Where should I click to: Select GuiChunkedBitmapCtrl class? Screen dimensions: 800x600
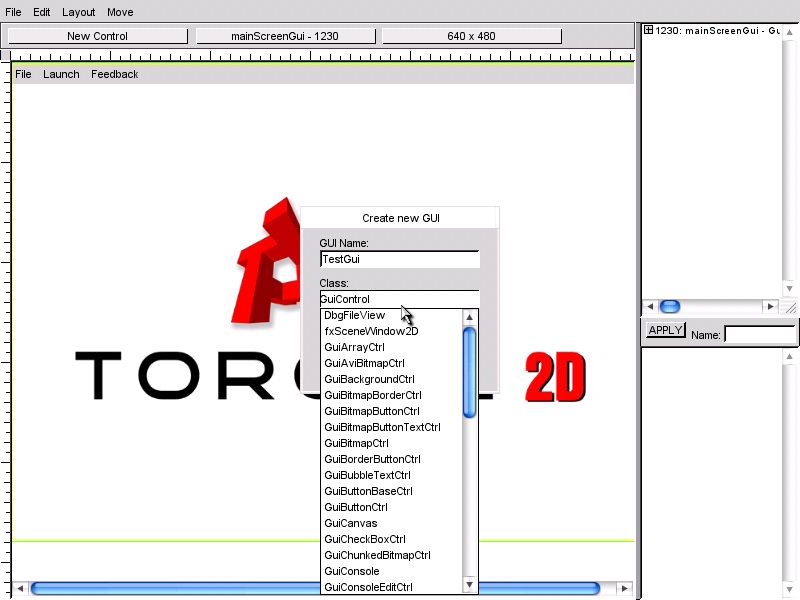[x=391, y=555]
